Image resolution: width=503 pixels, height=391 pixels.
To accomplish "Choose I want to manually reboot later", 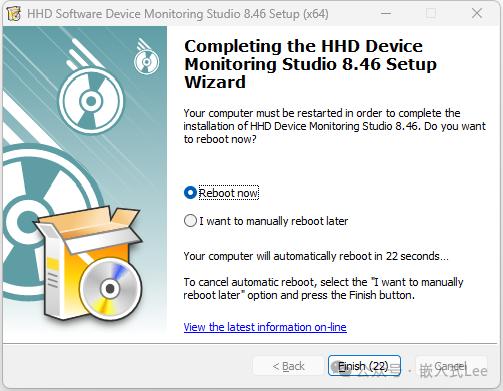I will tap(190, 221).
